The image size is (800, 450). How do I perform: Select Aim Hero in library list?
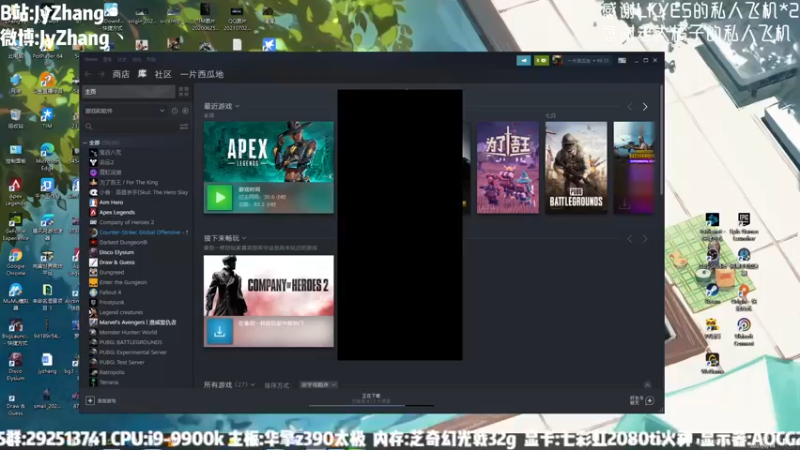point(111,202)
